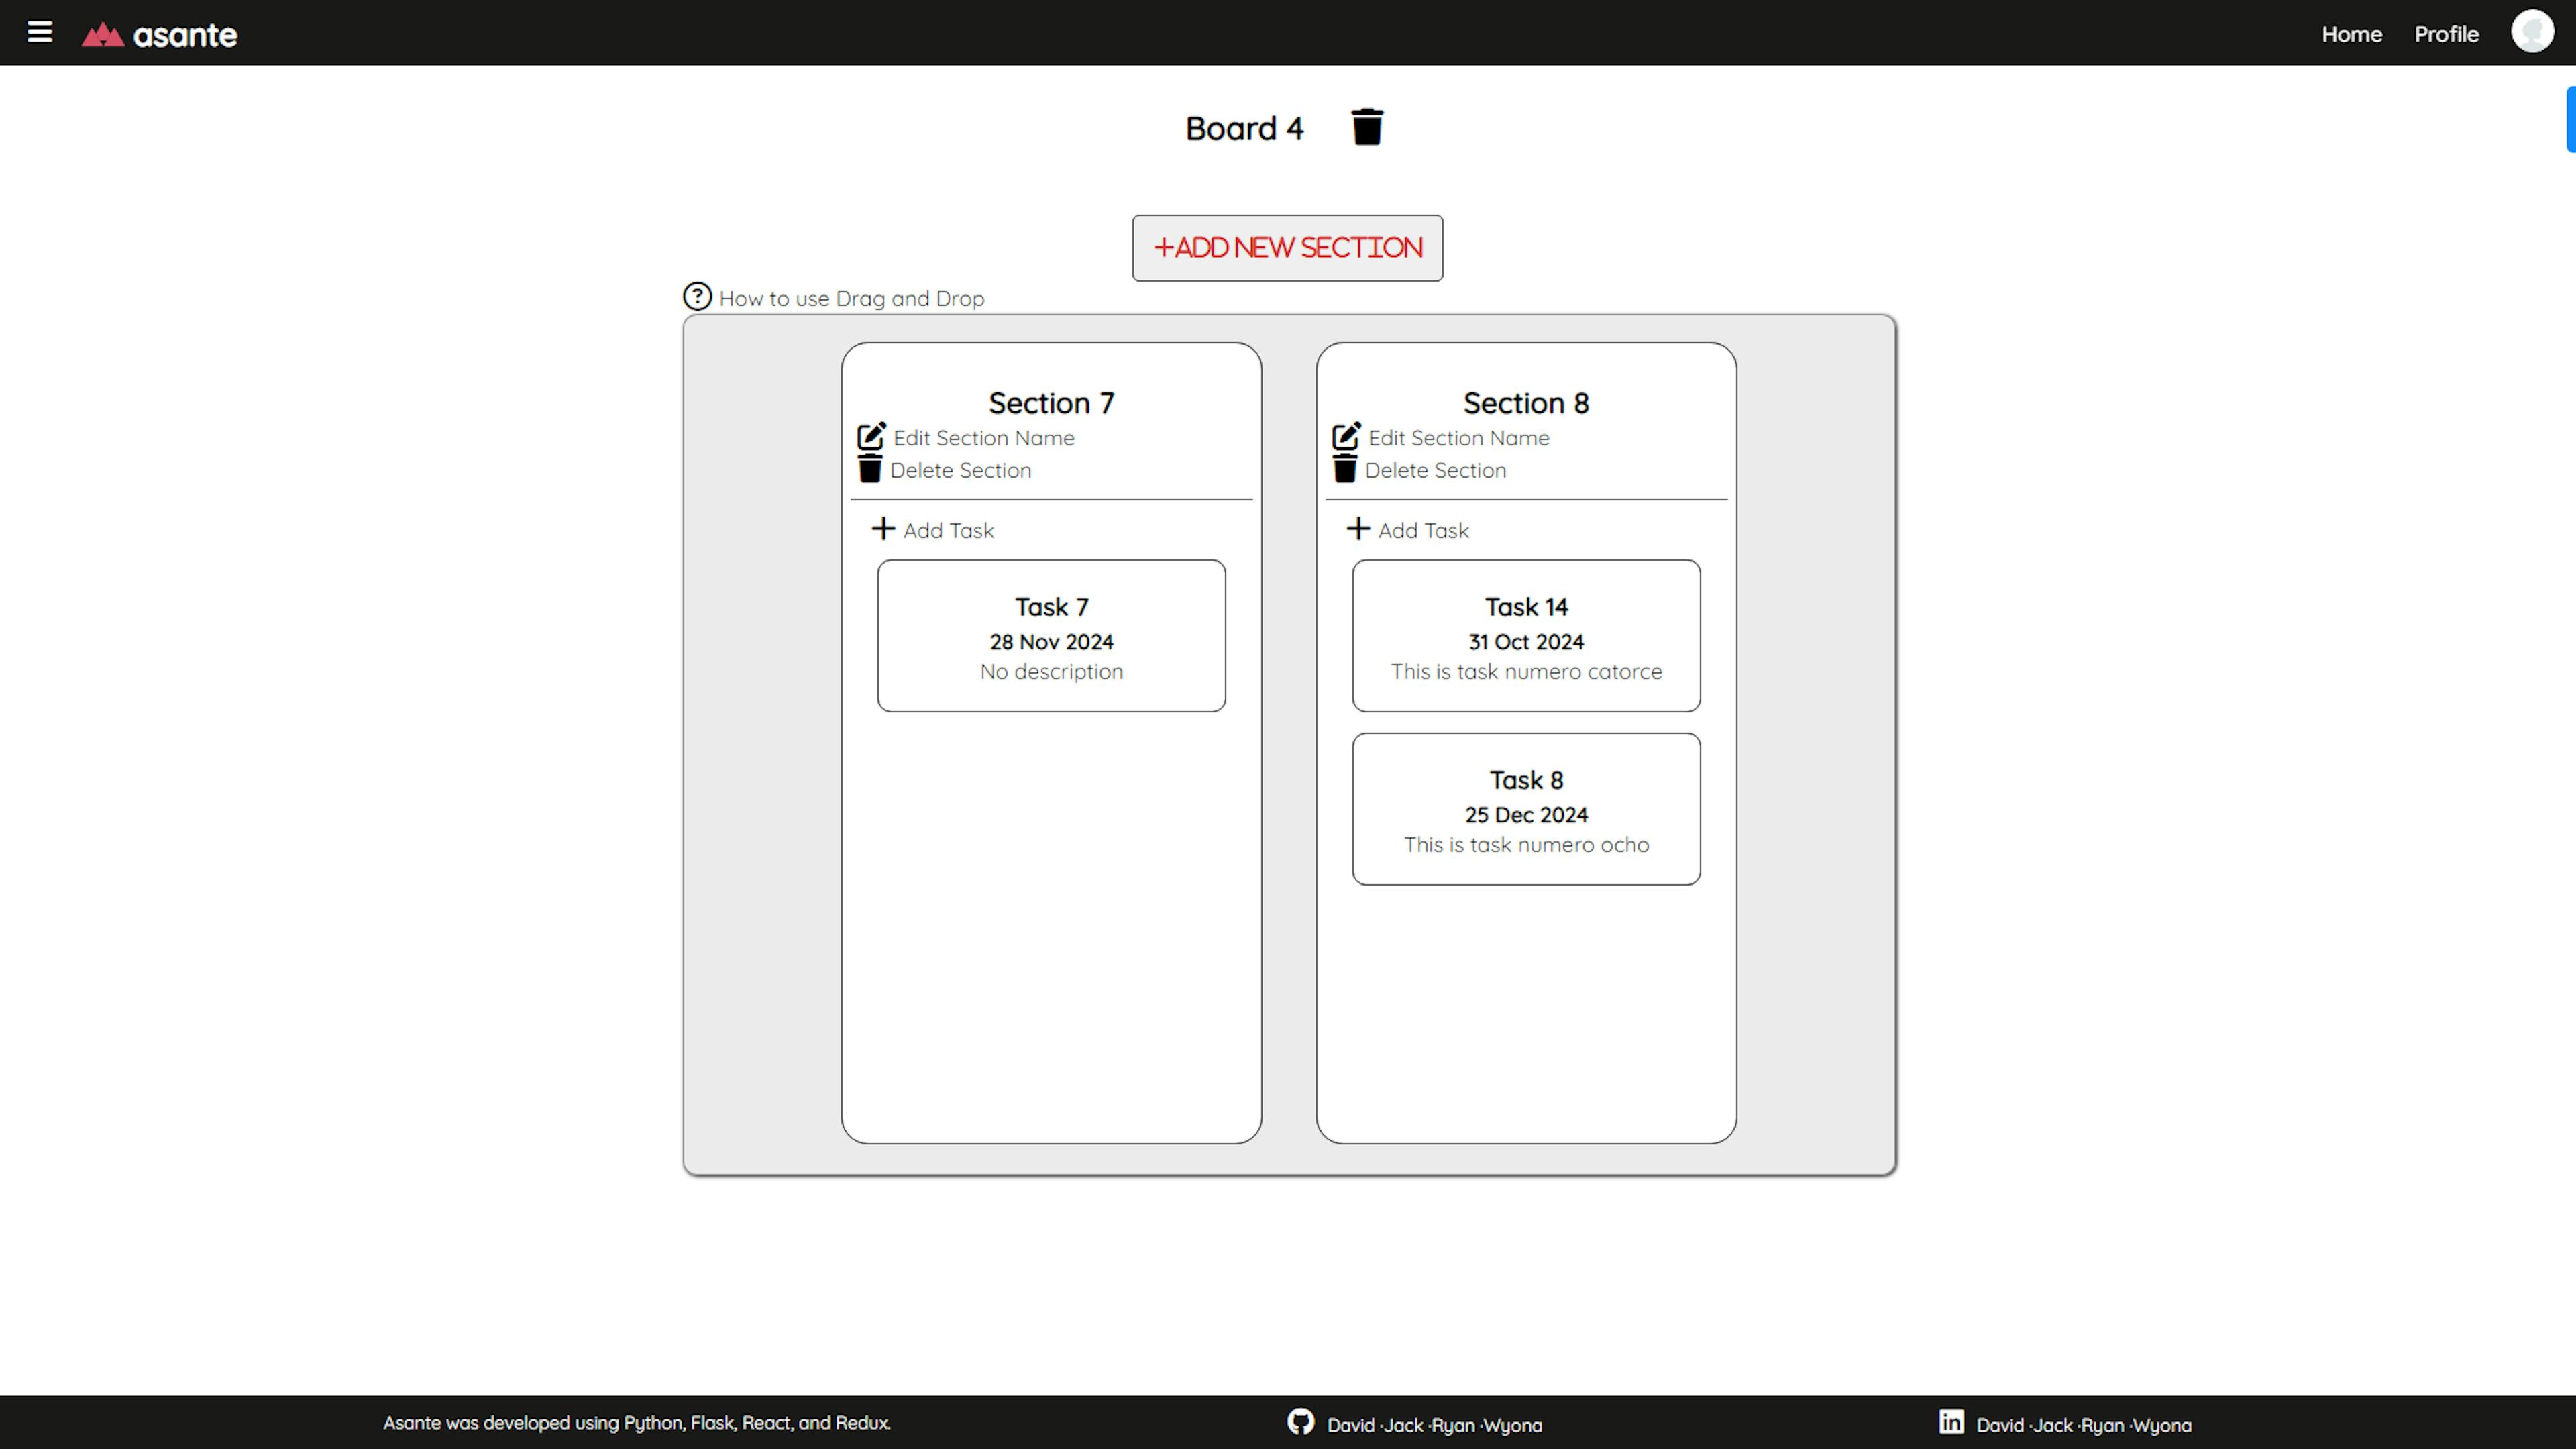The height and width of the screenshot is (1449, 2576).
Task: Click the plus icon in Section 8
Action: point(1357,528)
